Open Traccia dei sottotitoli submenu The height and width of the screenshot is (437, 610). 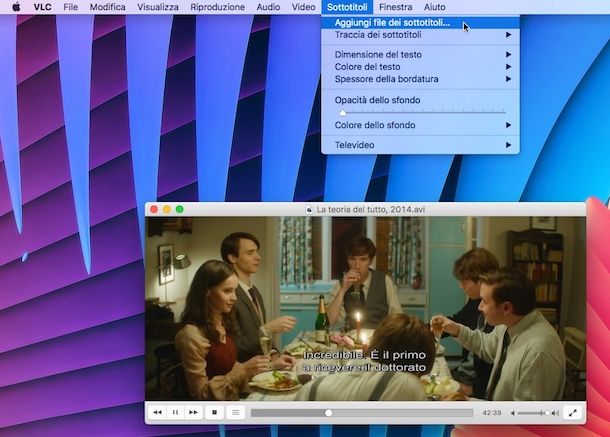point(420,35)
